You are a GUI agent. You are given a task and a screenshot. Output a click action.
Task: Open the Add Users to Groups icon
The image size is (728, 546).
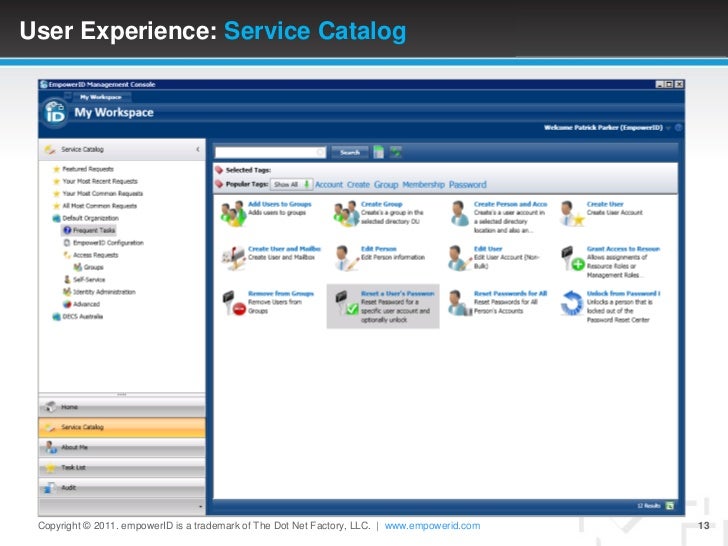[x=233, y=214]
